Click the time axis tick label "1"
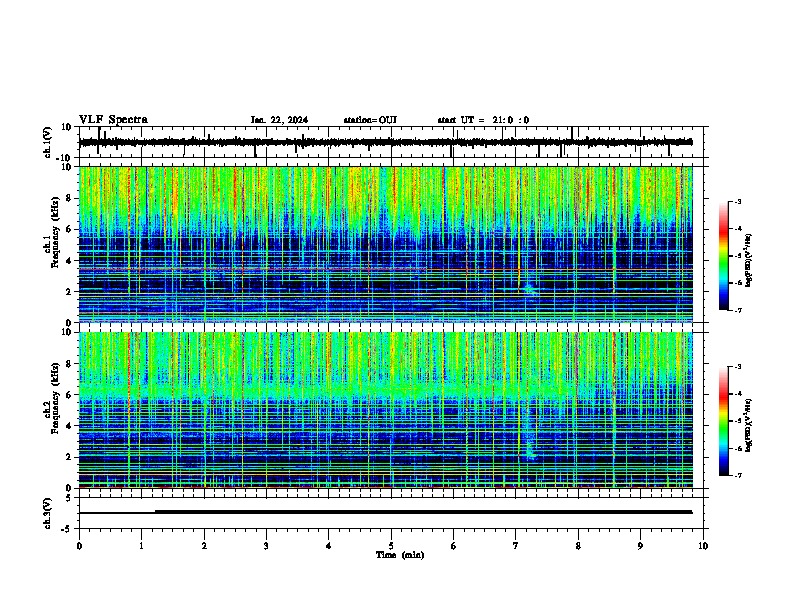Viewport: 792px width, 612px height. point(141,546)
